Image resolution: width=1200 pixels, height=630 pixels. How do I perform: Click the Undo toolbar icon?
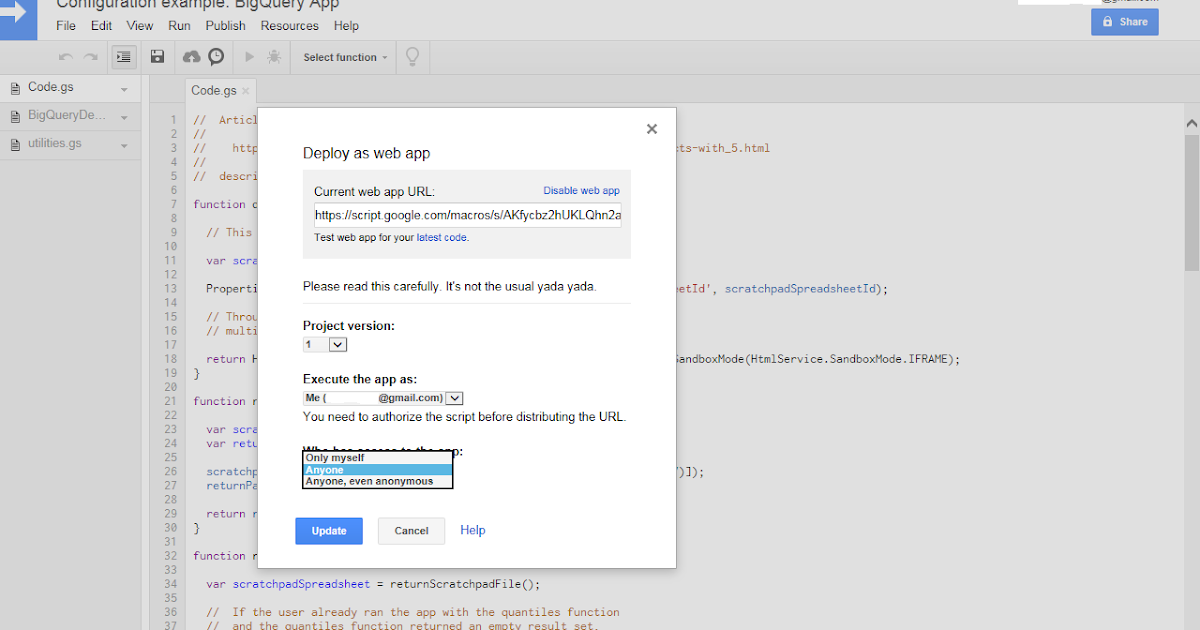(x=65, y=57)
